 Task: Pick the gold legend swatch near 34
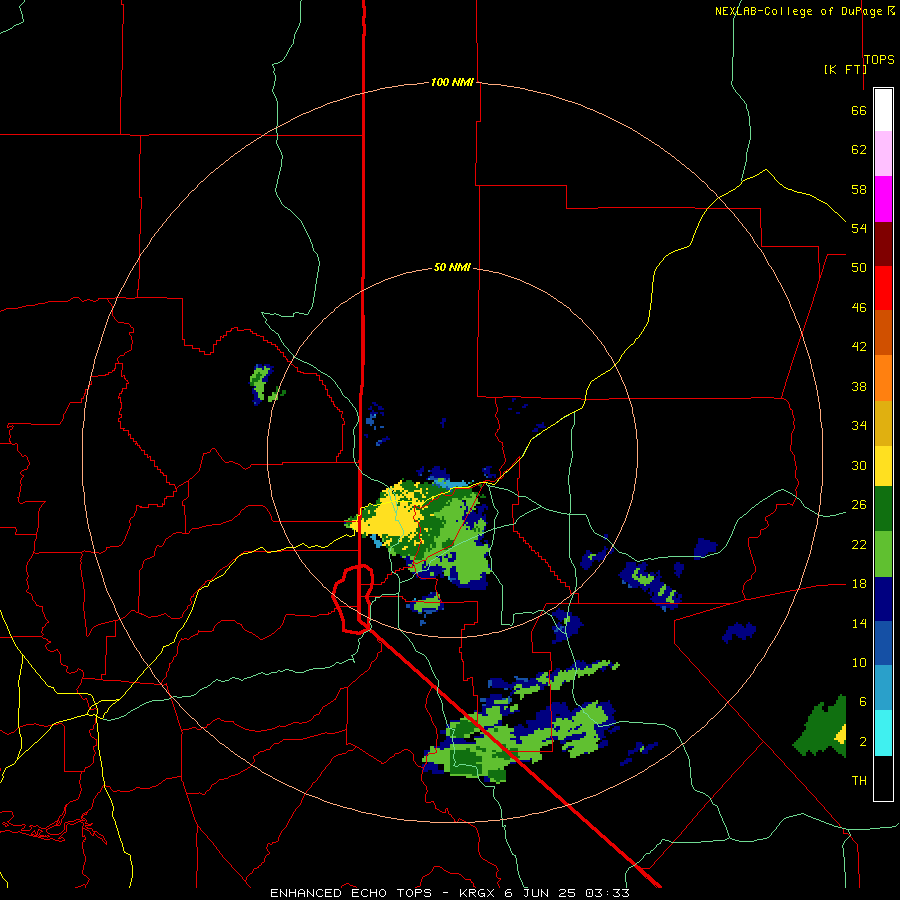click(x=883, y=424)
